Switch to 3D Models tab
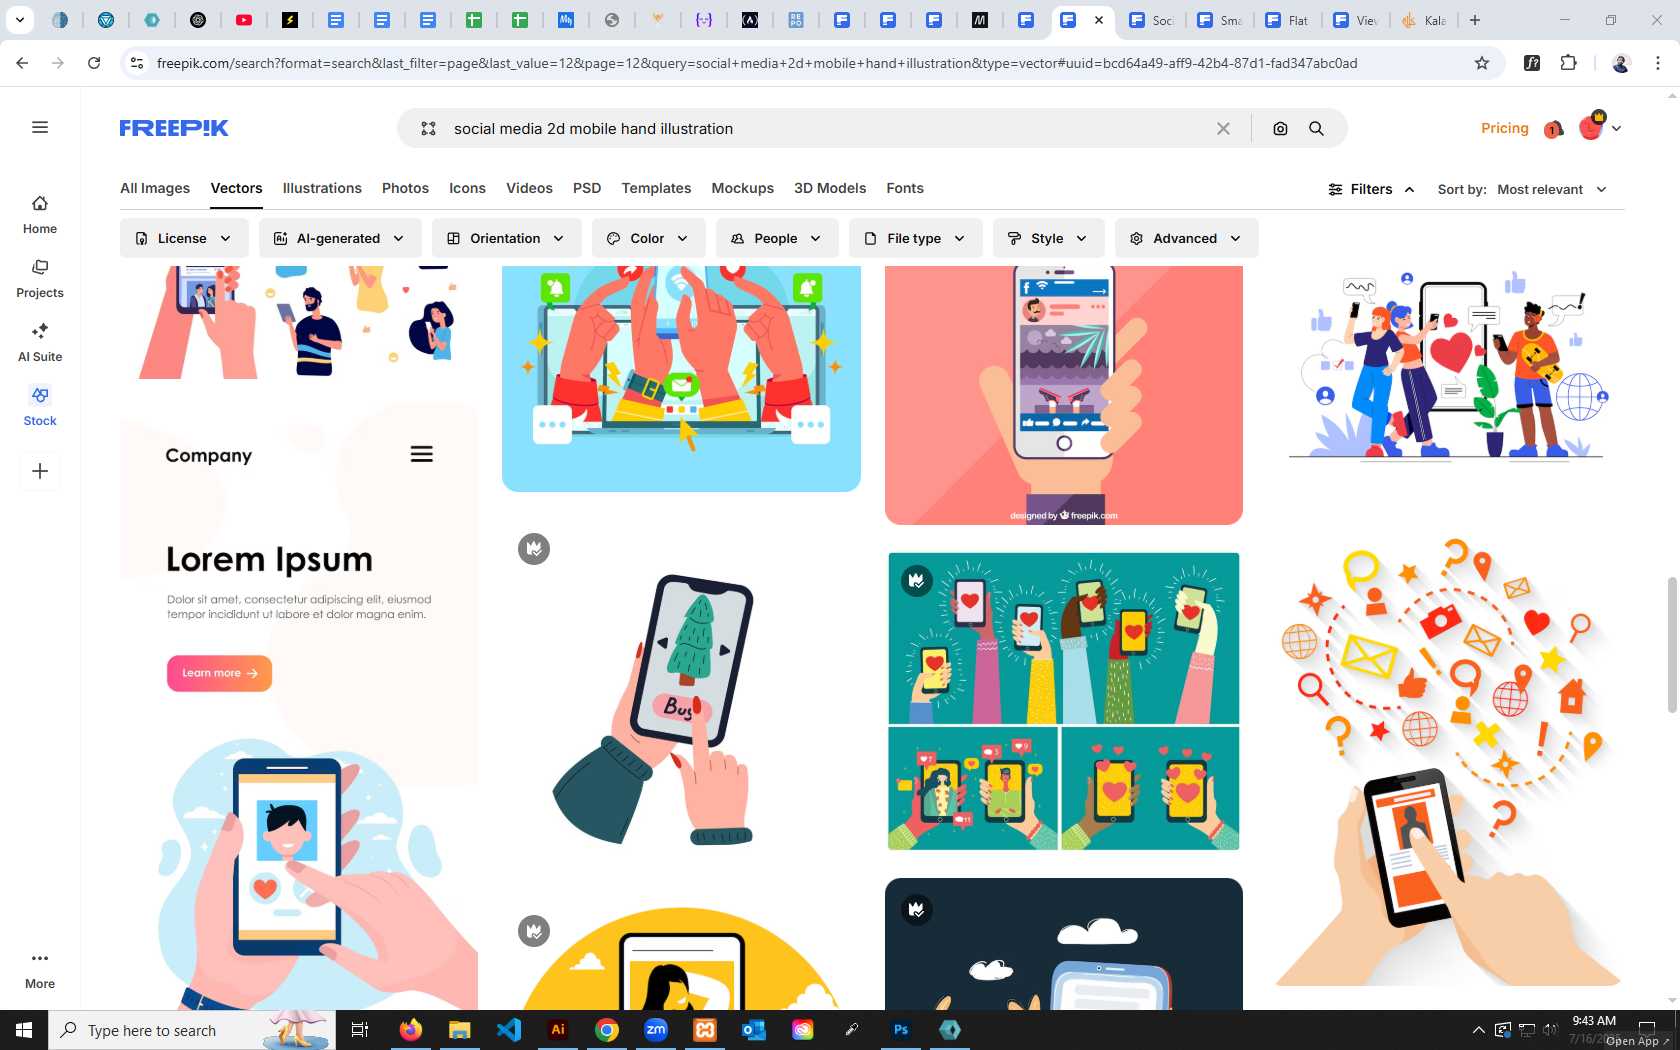 click(x=830, y=188)
